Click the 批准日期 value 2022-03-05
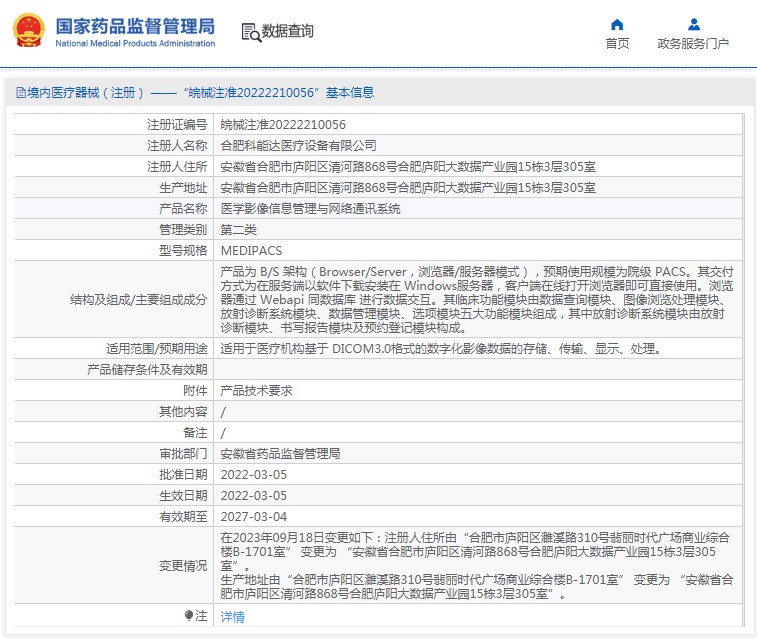Viewport: 757px width, 639px height. pyautogui.click(x=253, y=474)
